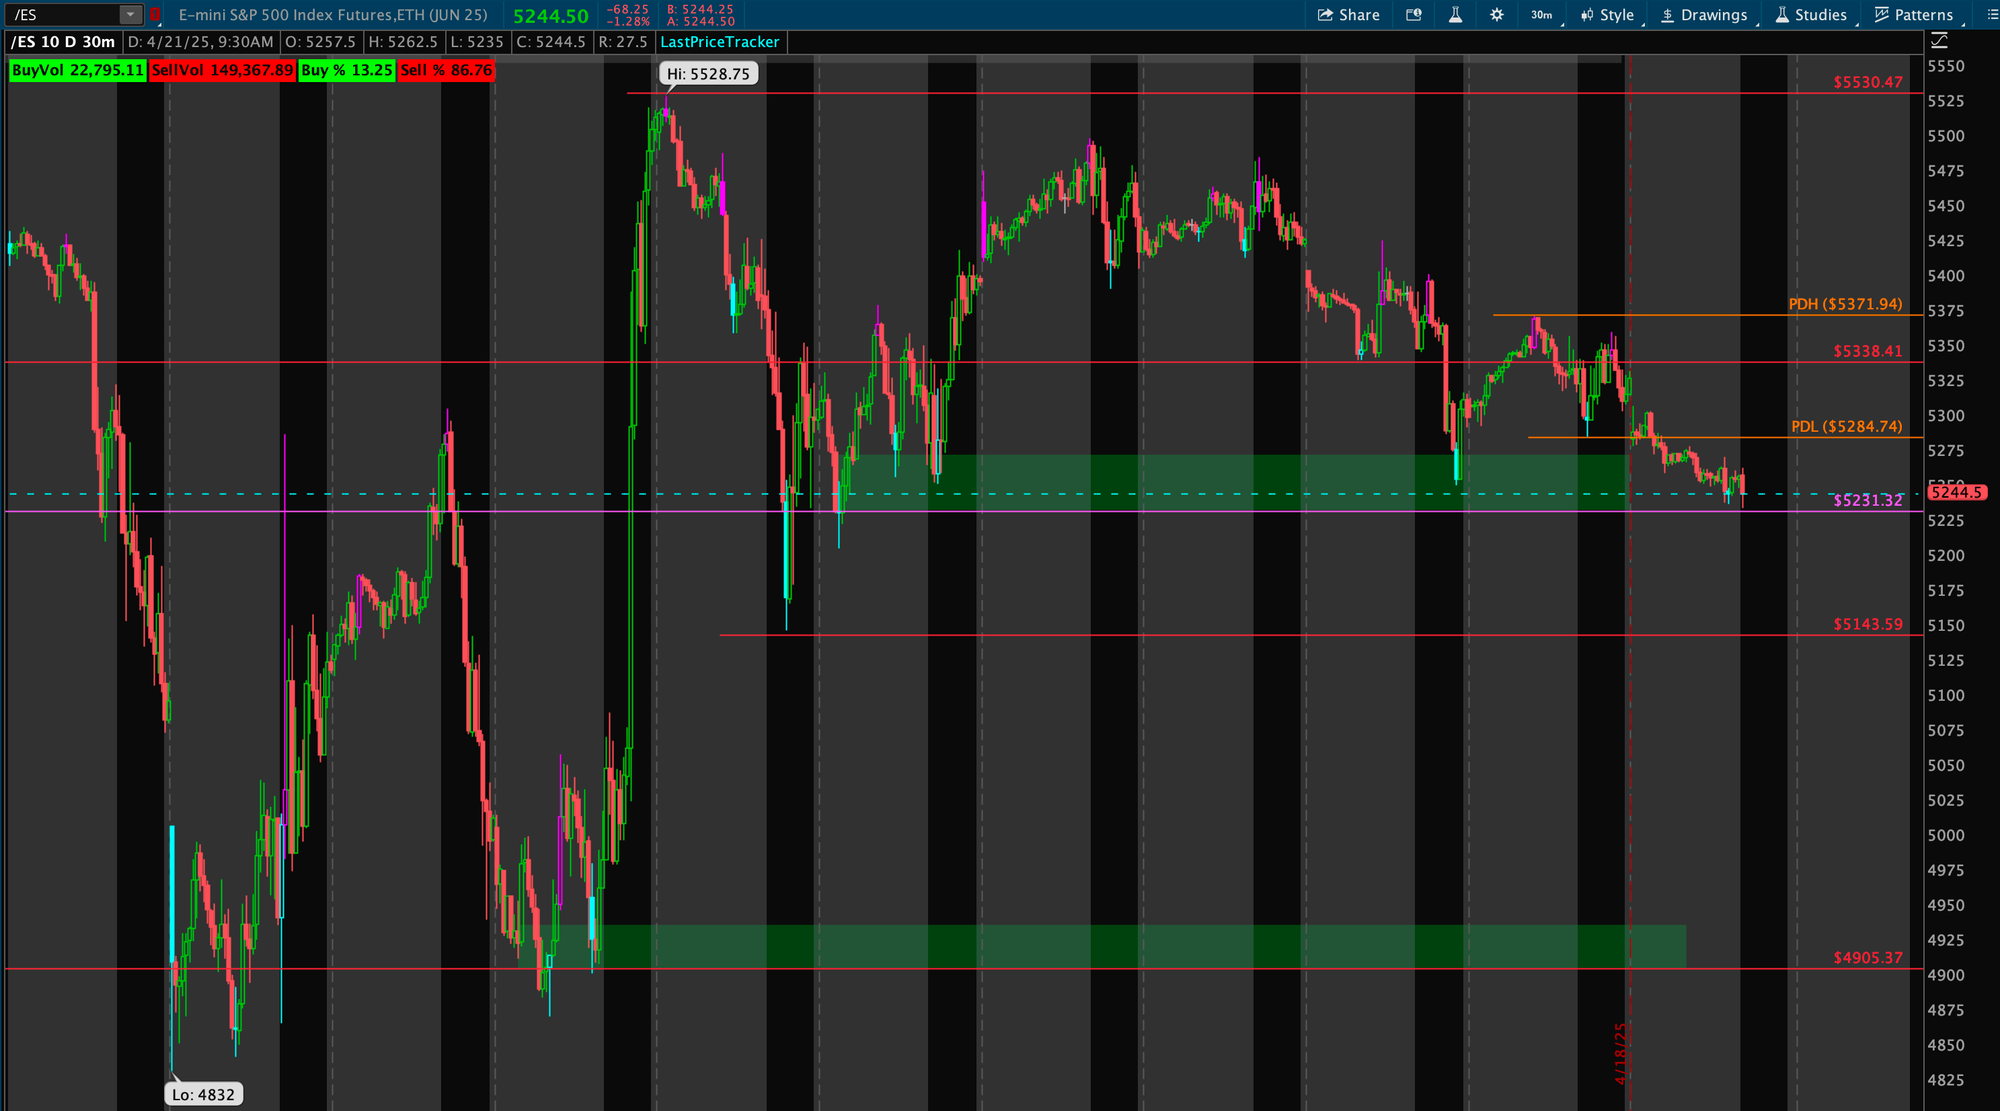Open the quick chart money icon
This screenshot has height=1111, width=2000.
[x=1413, y=15]
